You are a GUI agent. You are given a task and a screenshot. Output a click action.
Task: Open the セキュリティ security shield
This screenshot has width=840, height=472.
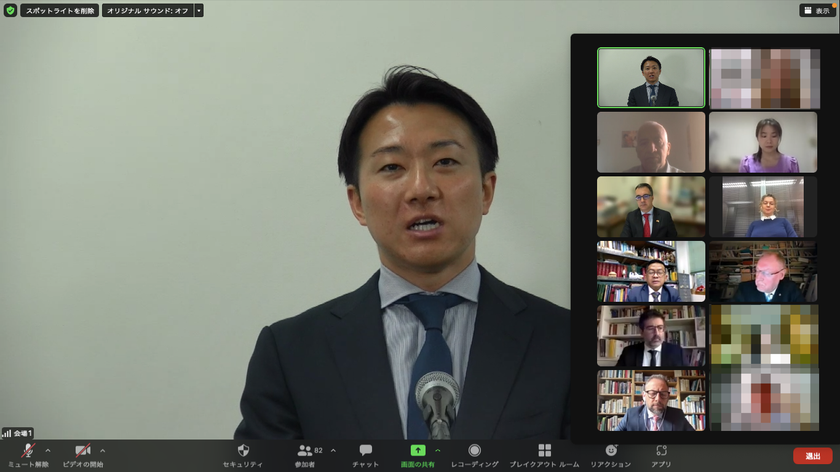click(x=243, y=455)
